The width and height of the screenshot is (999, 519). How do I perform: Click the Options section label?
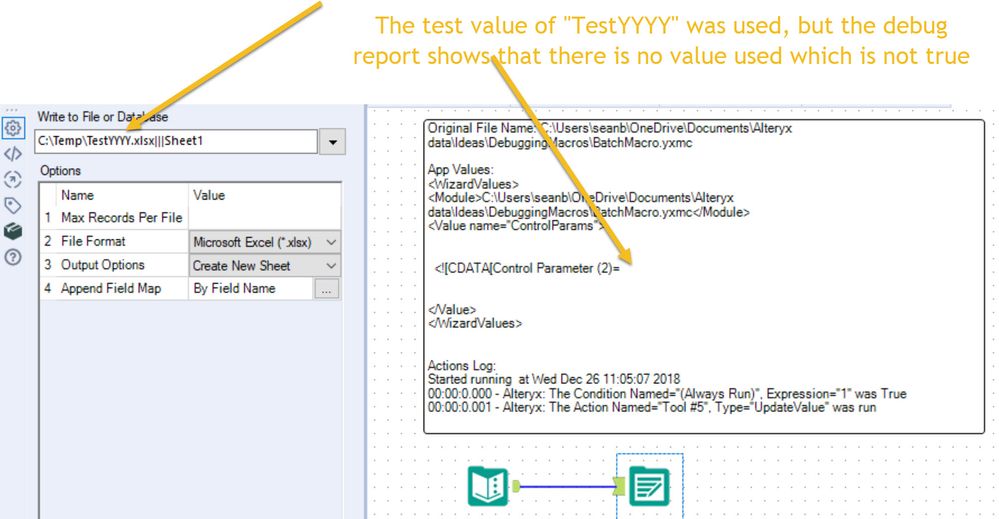click(61, 171)
